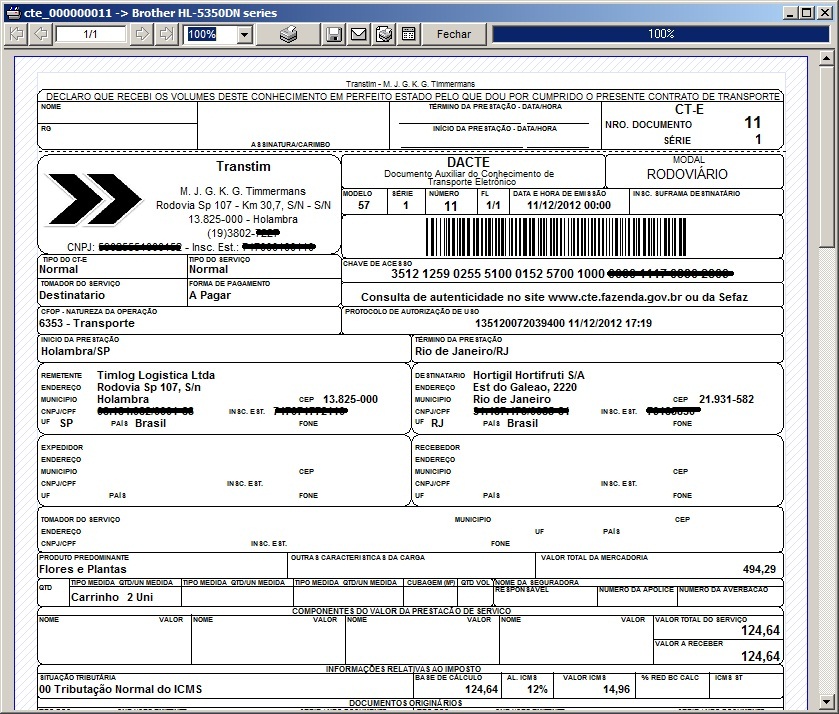This screenshot has width=839, height=714.
Task: Click sender name 'Timlog Logistica Ltda'
Action: click(156, 375)
